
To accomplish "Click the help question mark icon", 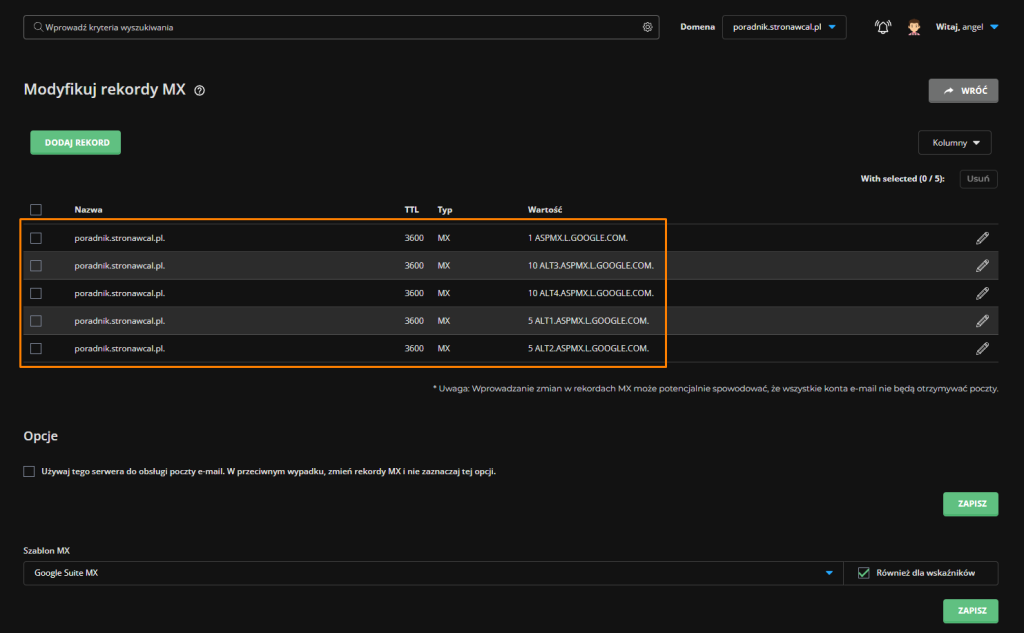I will (x=200, y=90).
